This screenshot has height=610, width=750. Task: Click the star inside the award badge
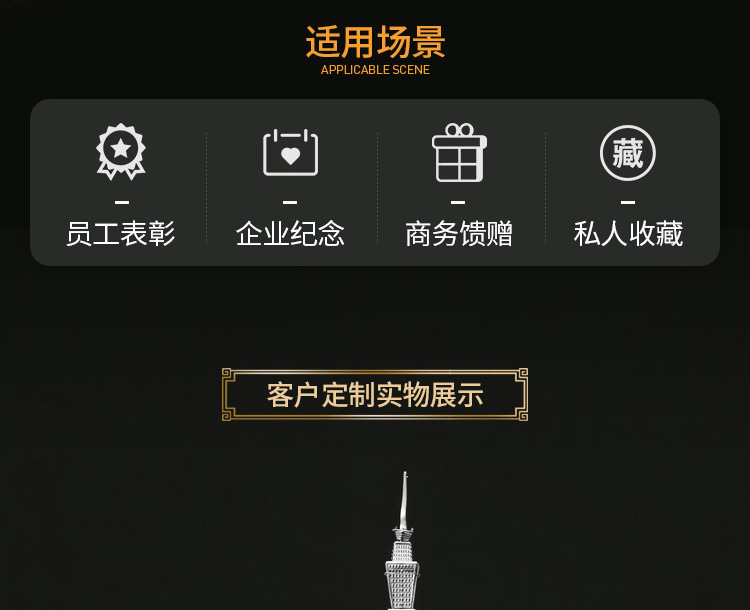(x=121, y=148)
